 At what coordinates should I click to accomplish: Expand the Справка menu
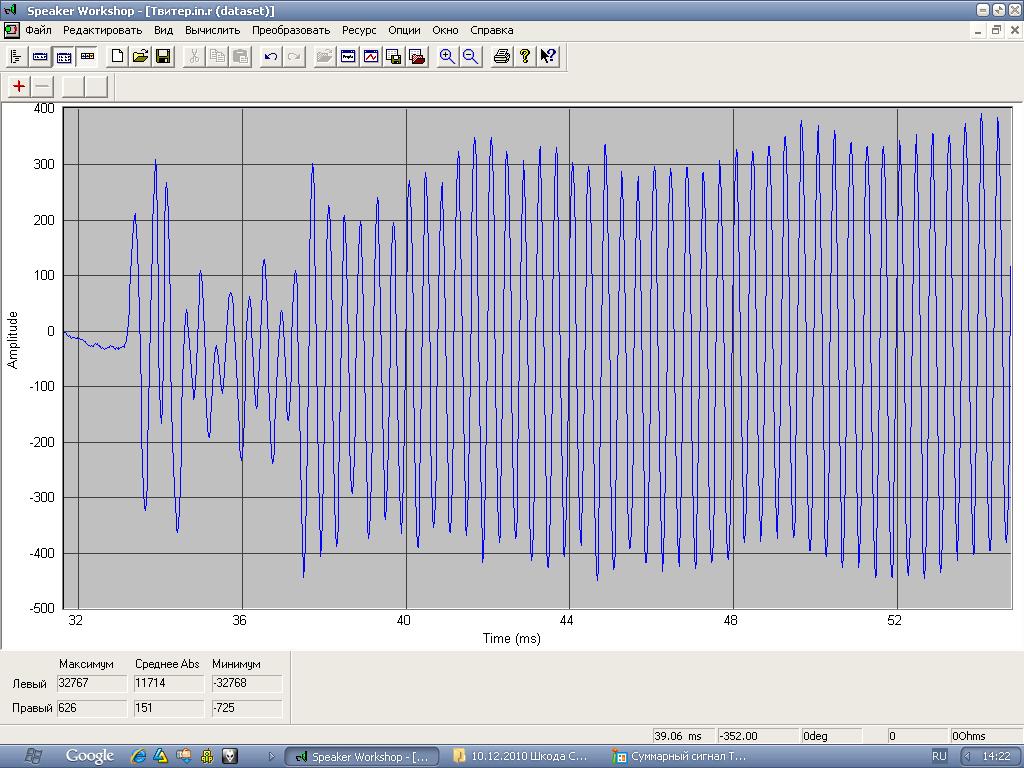pos(492,30)
